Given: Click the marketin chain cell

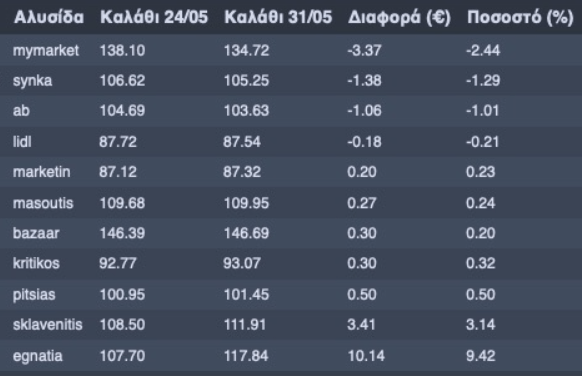Looking at the screenshot, I should 41,172.
